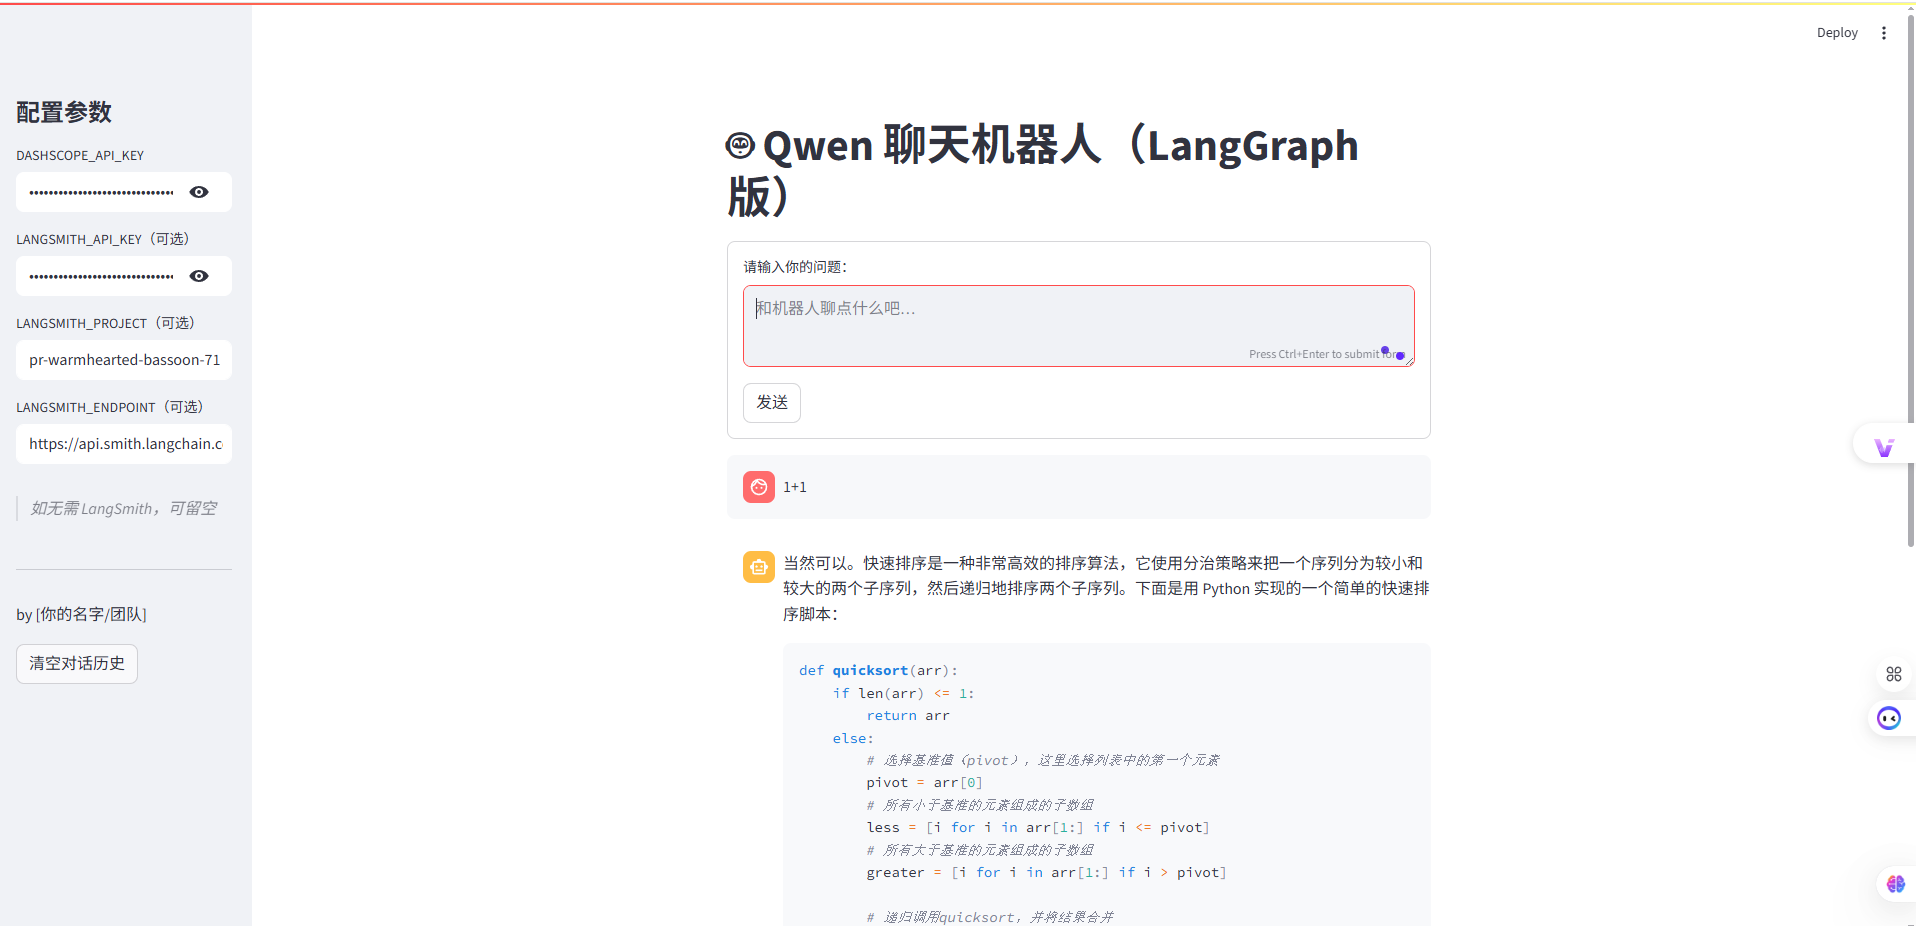This screenshot has width=1916, height=926.
Task: Click the robot avatar next to the reply
Action: click(758, 566)
